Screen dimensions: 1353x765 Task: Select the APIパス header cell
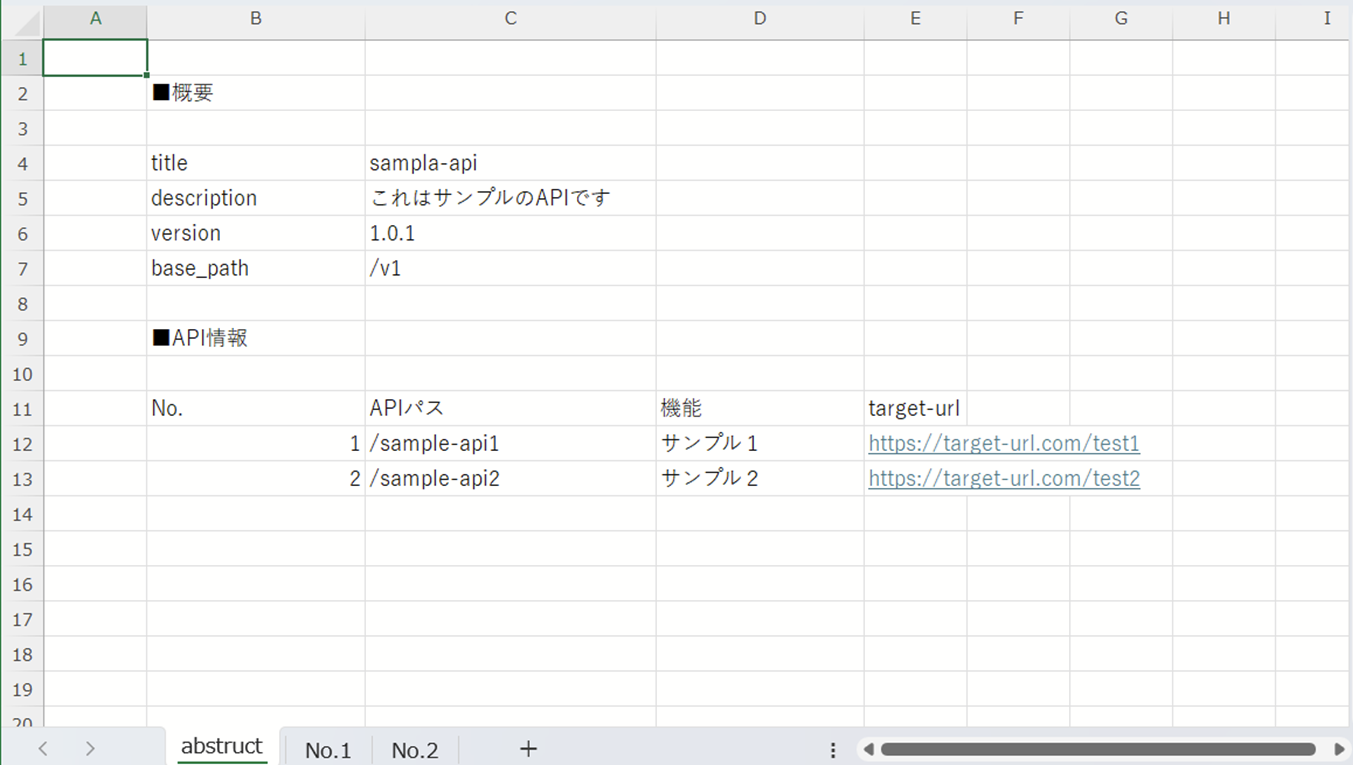(511, 408)
